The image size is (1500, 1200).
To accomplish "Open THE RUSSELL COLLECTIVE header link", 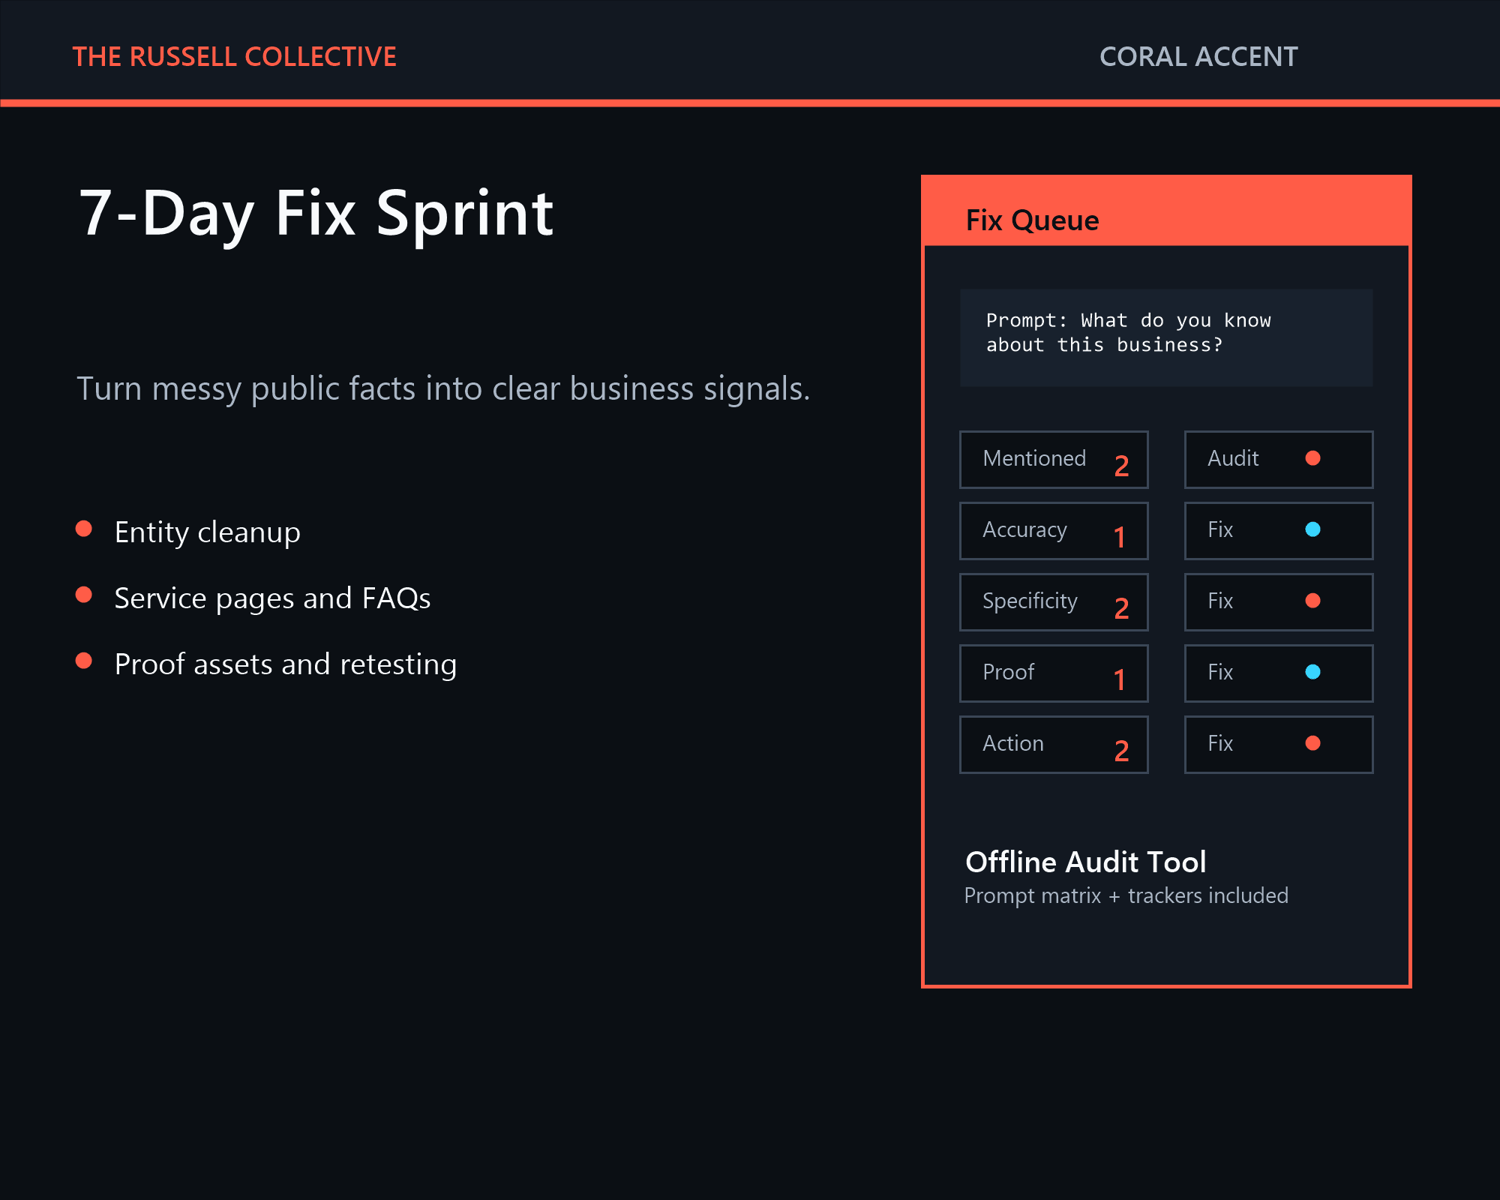I will 235,57.
